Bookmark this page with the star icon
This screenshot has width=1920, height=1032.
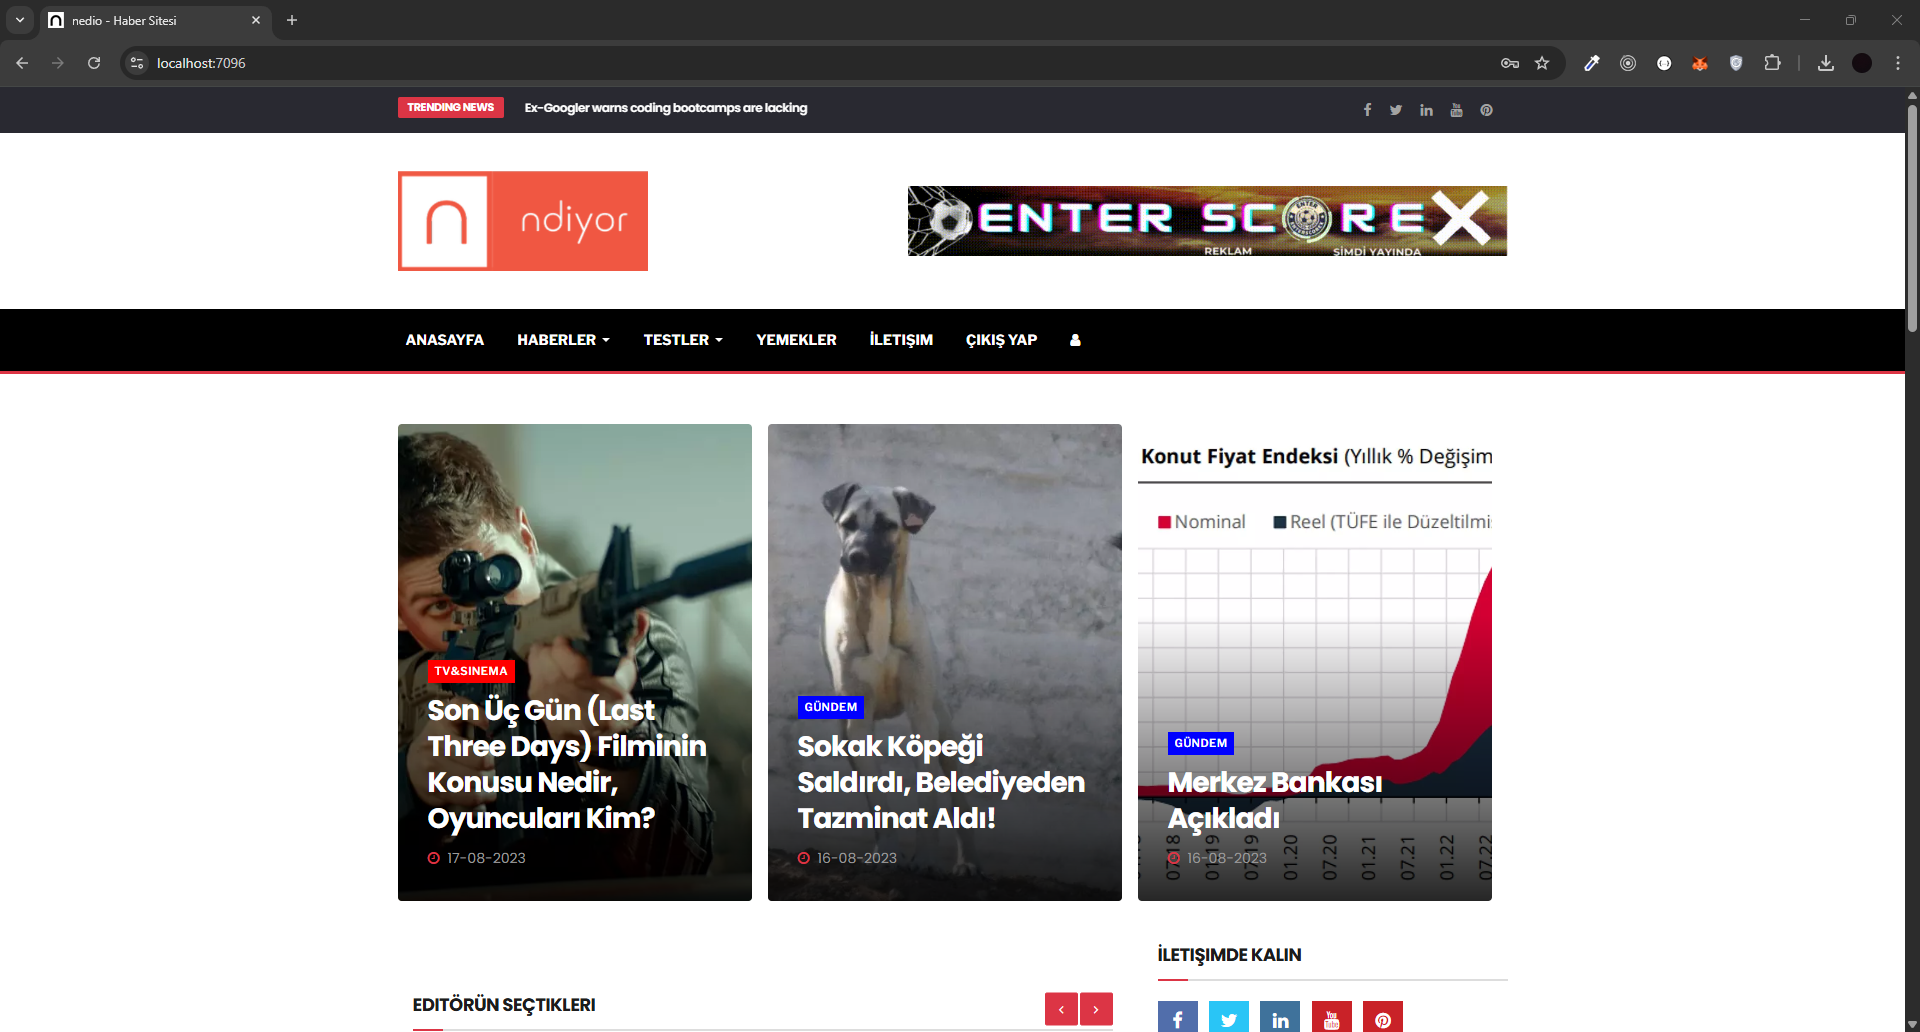(x=1542, y=63)
